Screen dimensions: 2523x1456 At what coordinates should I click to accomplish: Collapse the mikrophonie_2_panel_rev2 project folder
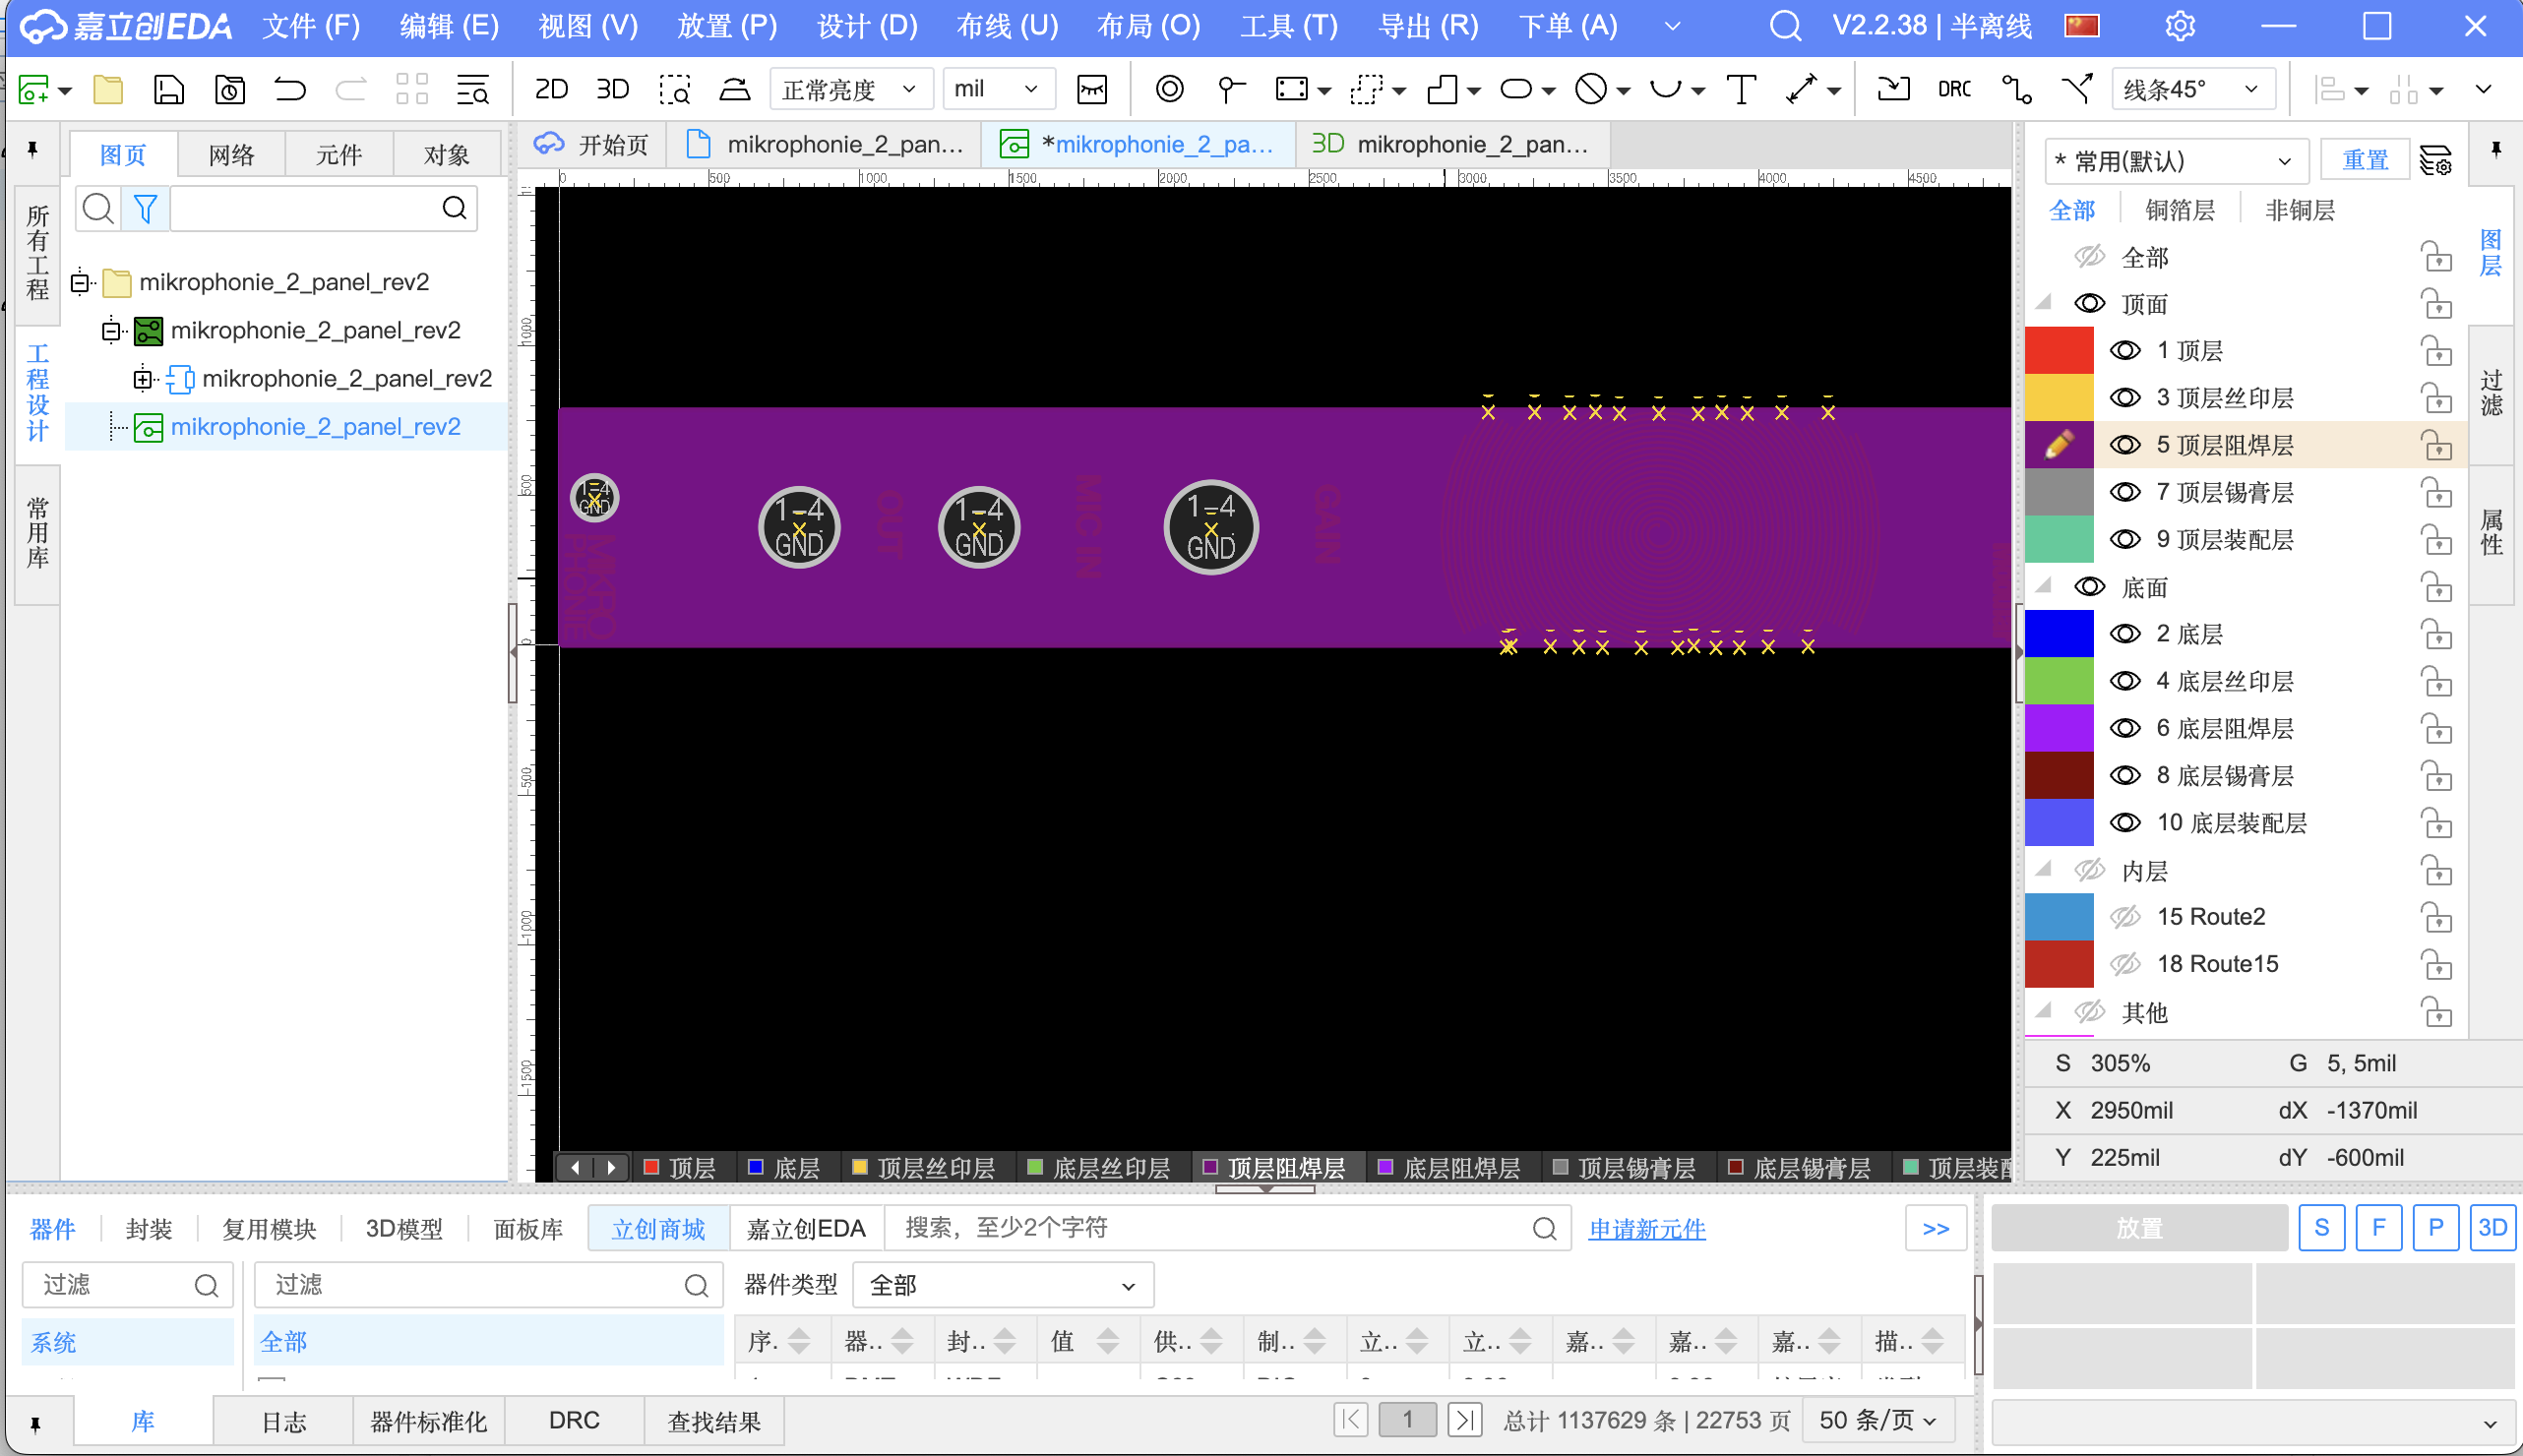pos(81,283)
